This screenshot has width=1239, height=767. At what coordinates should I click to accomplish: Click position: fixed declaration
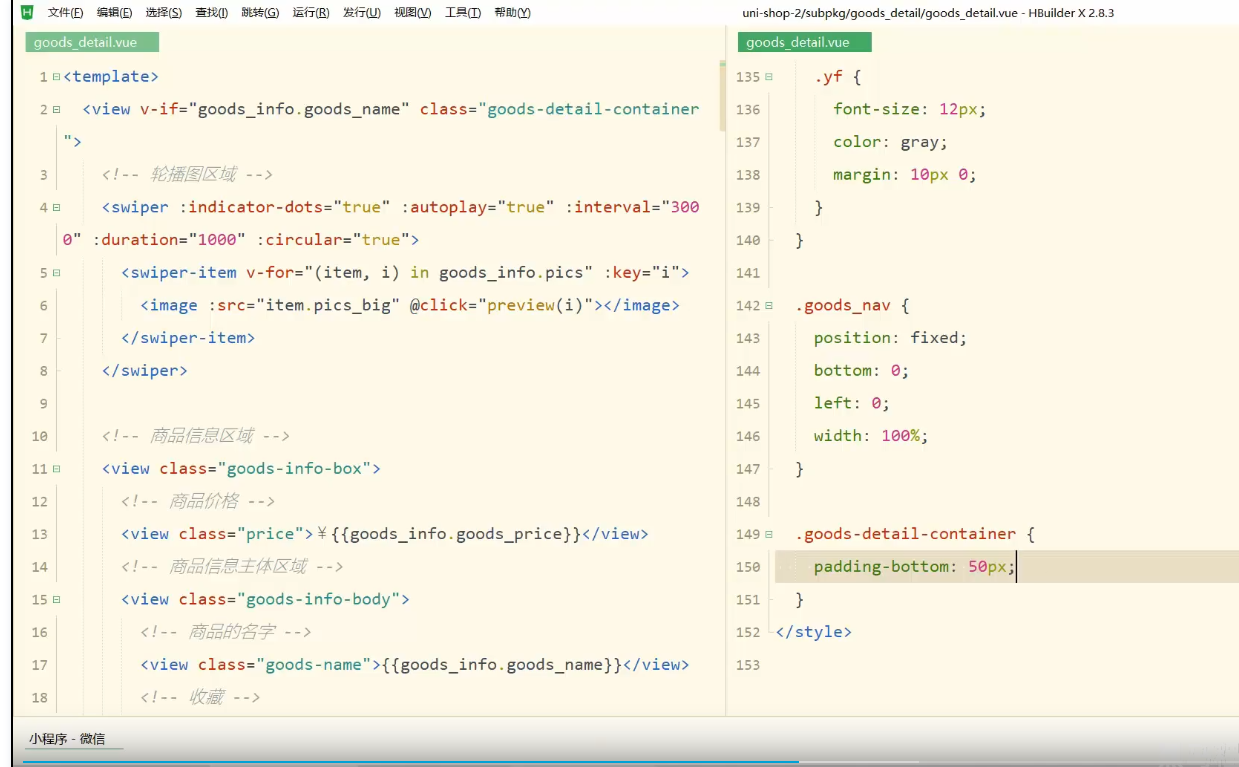pos(891,338)
